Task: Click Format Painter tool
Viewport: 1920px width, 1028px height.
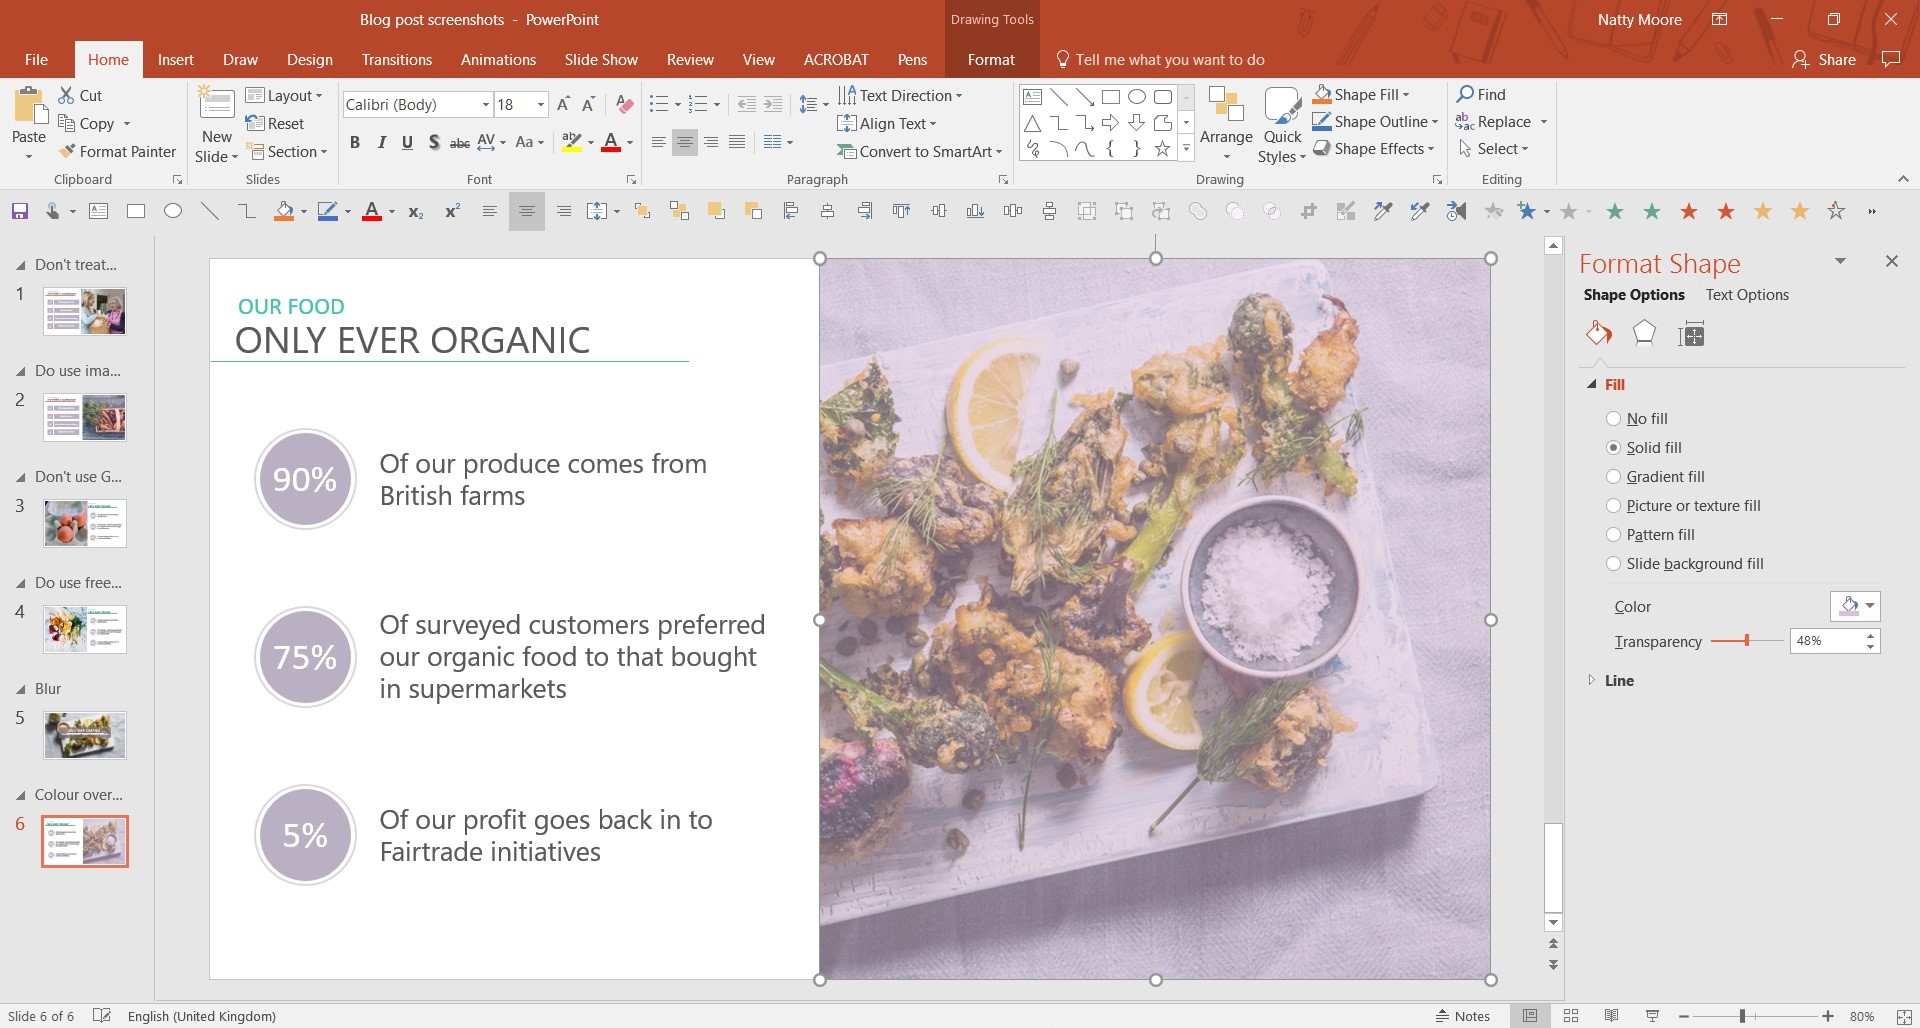Action: click(117, 152)
